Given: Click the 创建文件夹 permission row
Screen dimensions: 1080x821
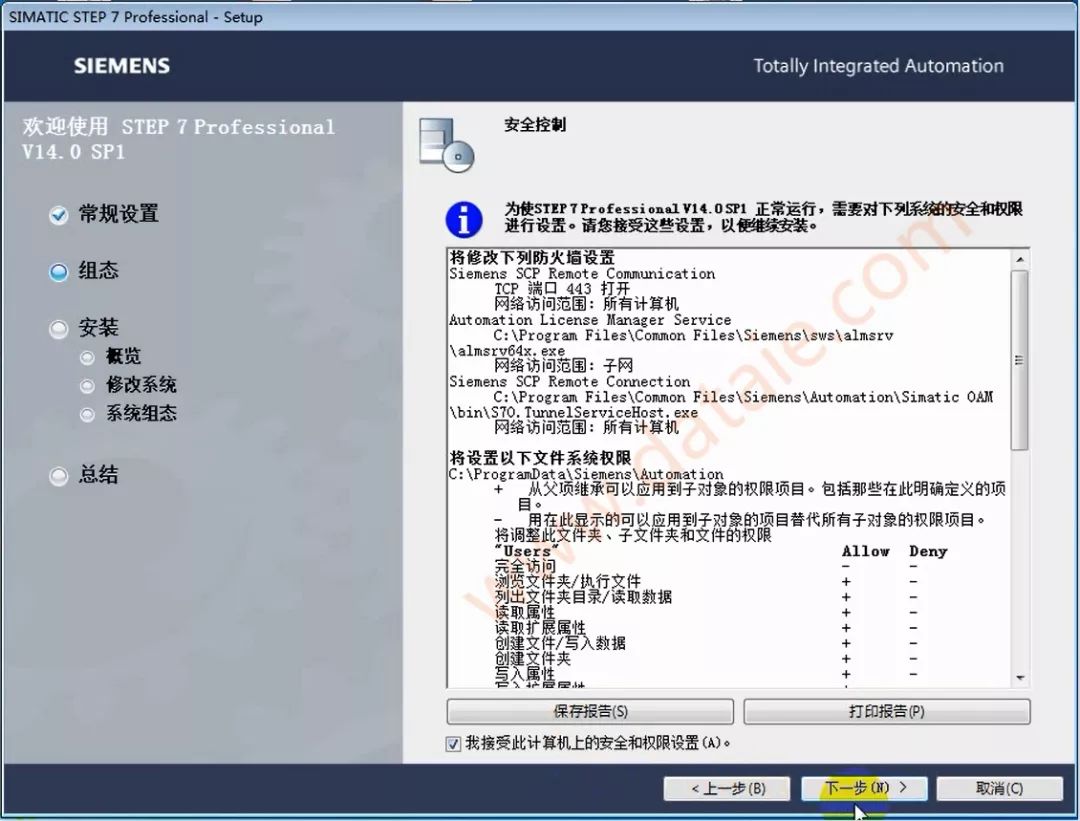Looking at the screenshot, I should [532, 658].
